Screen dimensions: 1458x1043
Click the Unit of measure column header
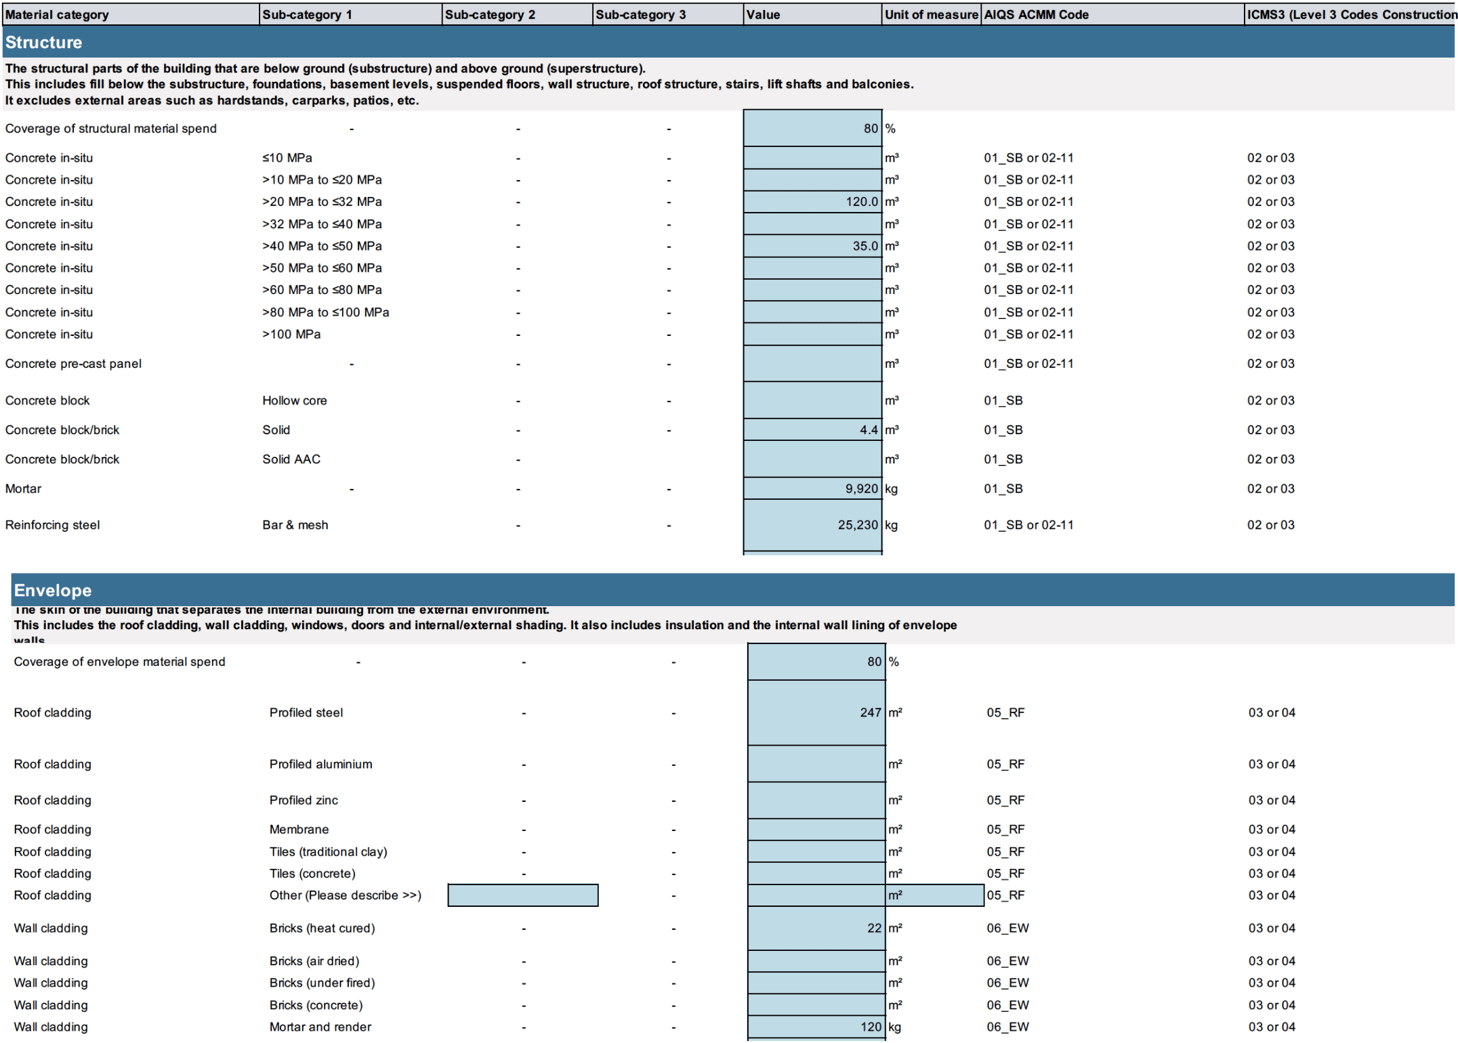click(x=929, y=14)
